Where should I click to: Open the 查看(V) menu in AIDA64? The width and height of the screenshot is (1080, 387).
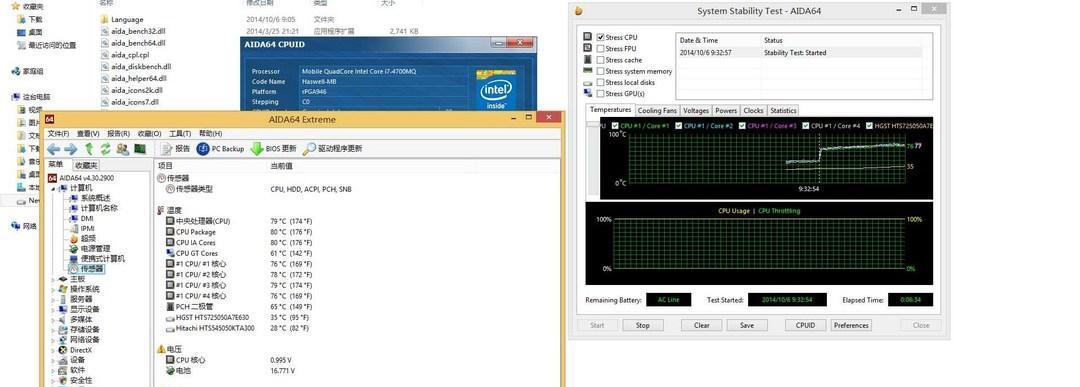tap(88, 134)
